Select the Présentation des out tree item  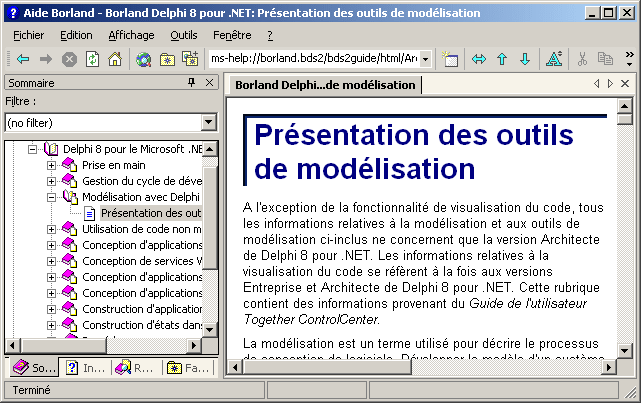[x=151, y=213]
